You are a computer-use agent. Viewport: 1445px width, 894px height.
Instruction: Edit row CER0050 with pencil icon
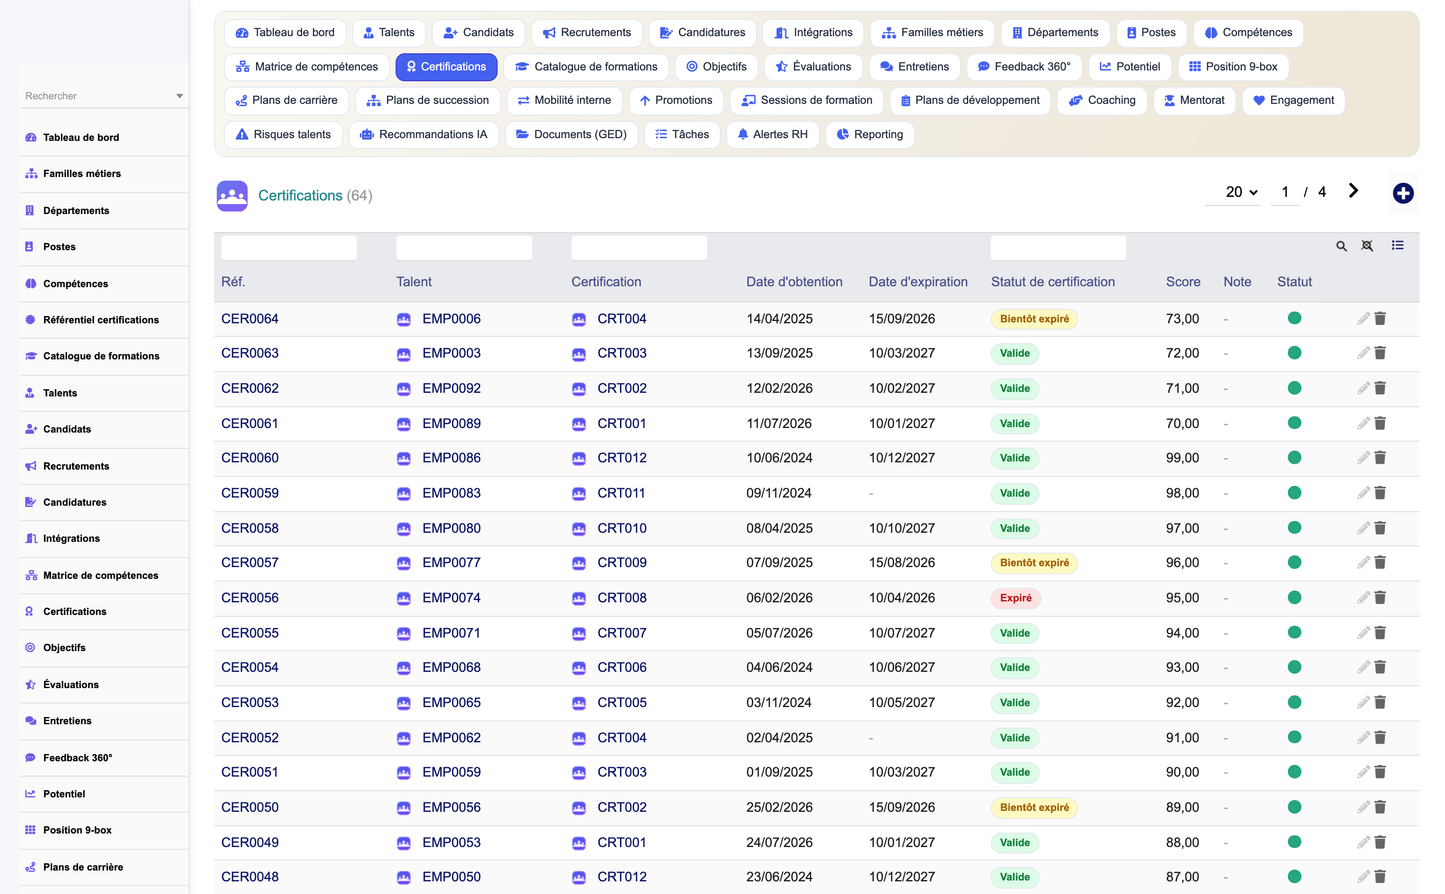[1363, 807]
